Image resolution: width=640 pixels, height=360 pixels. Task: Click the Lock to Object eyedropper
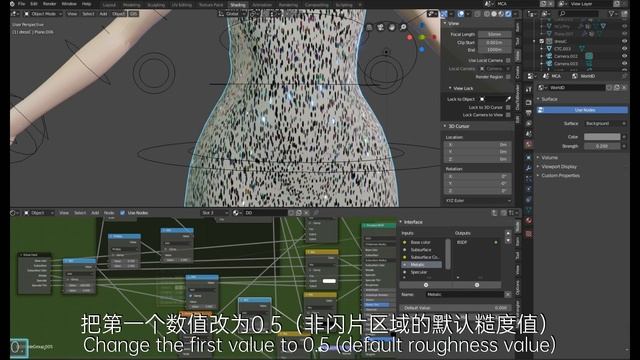tap(508, 99)
